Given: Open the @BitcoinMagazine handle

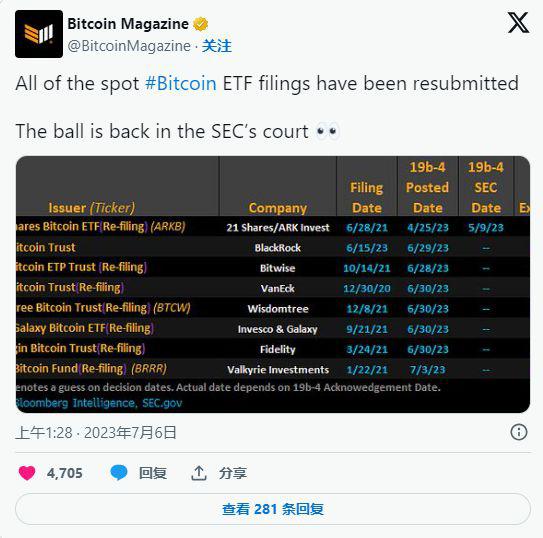Looking at the screenshot, I should pos(129,46).
